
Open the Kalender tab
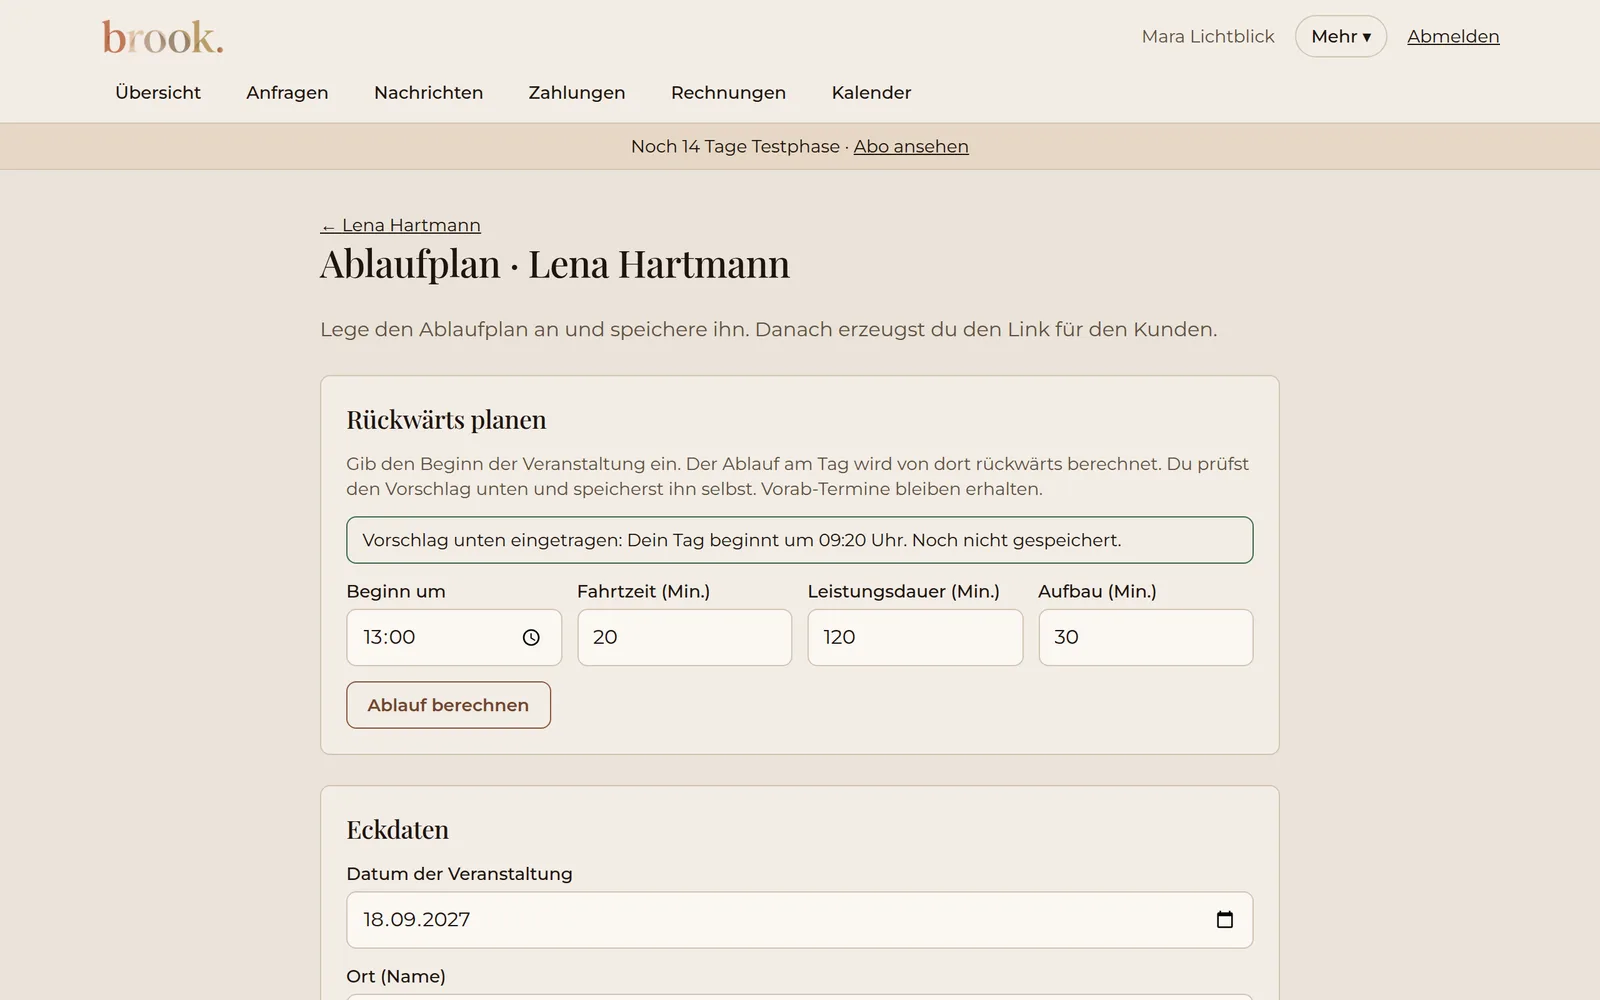871,93
